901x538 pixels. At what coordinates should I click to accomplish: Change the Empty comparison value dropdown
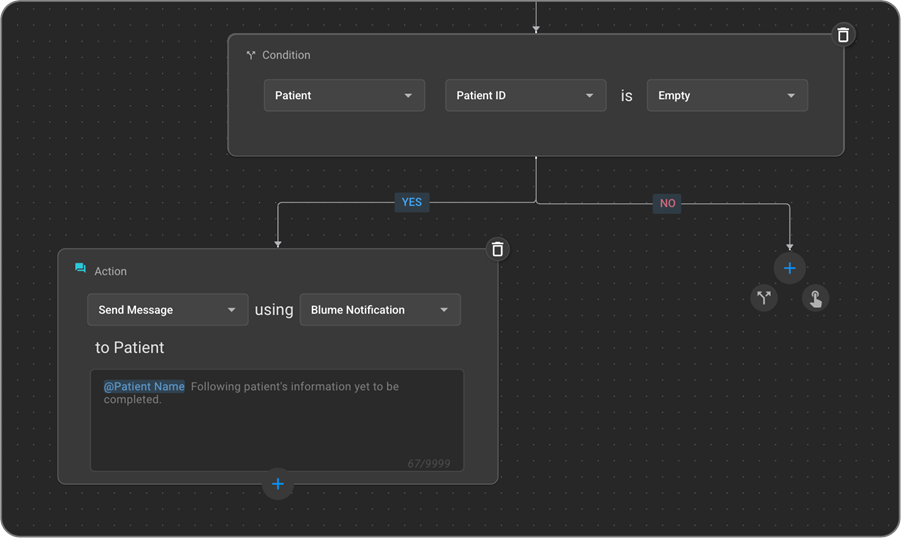[726, 96]
